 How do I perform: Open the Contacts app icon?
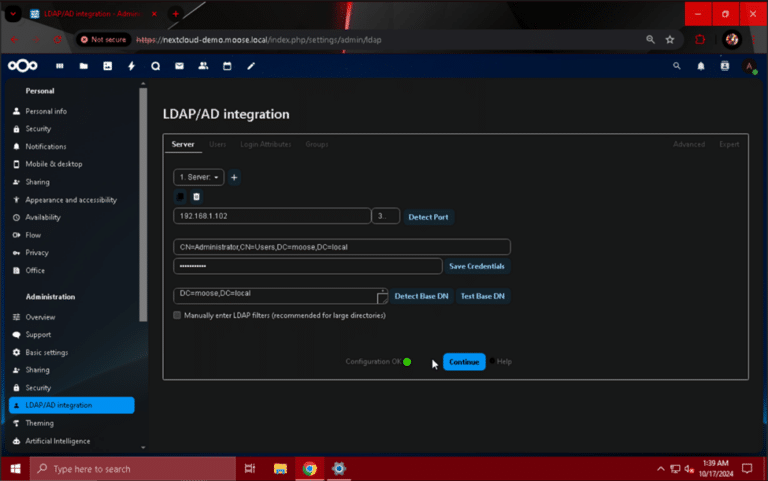click(x=203, y=66)
